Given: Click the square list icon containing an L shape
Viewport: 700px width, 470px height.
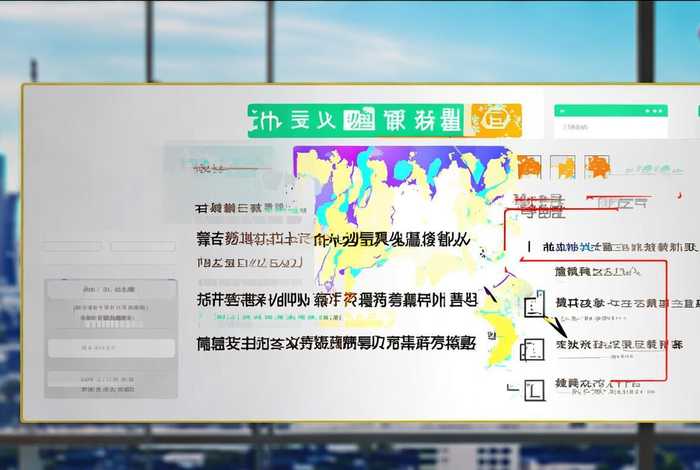Looking at the screenshot, I should click(534, 390).
